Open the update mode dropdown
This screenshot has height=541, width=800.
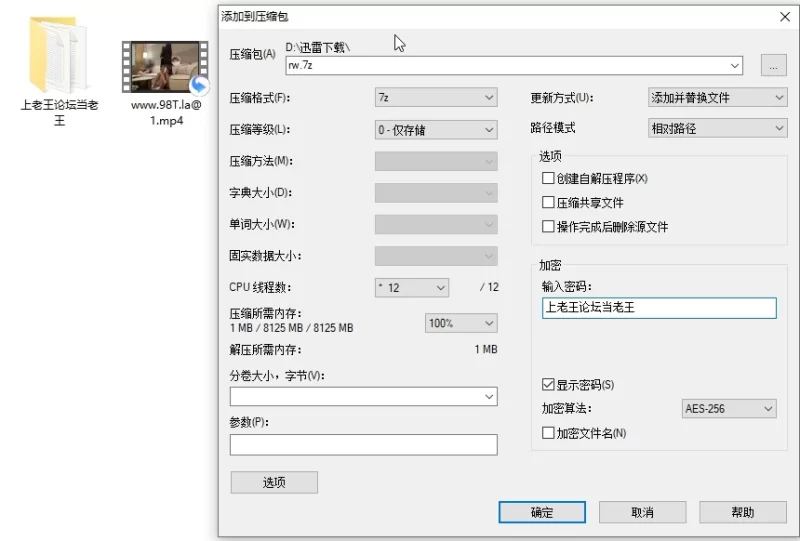[717, 98]
